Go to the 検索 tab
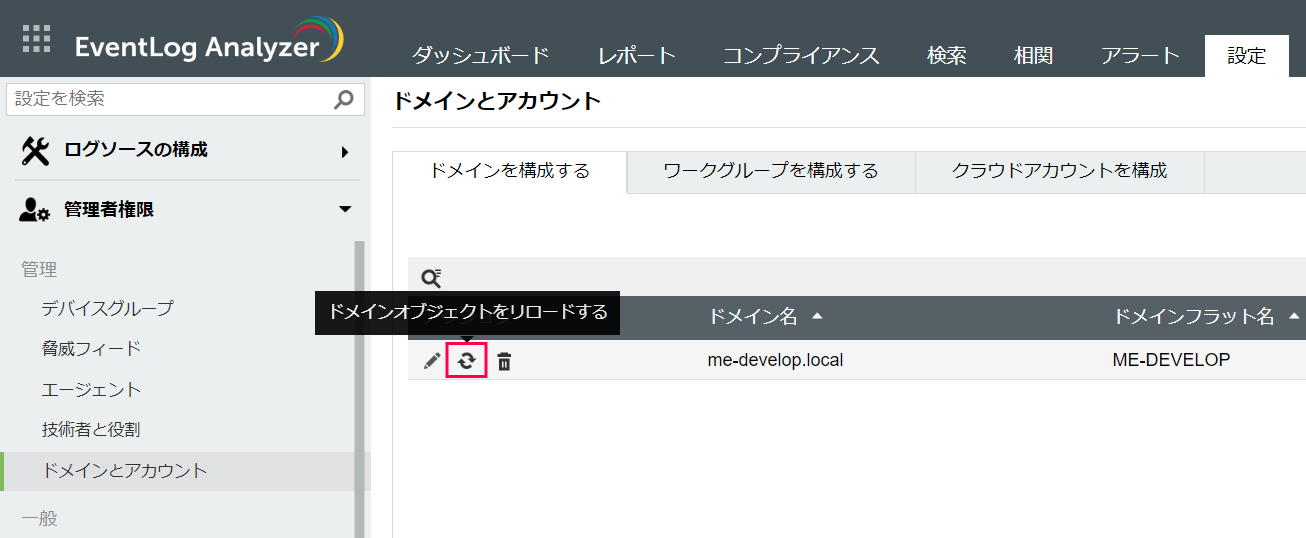1306x538 pixels. (x=946, y=56)
